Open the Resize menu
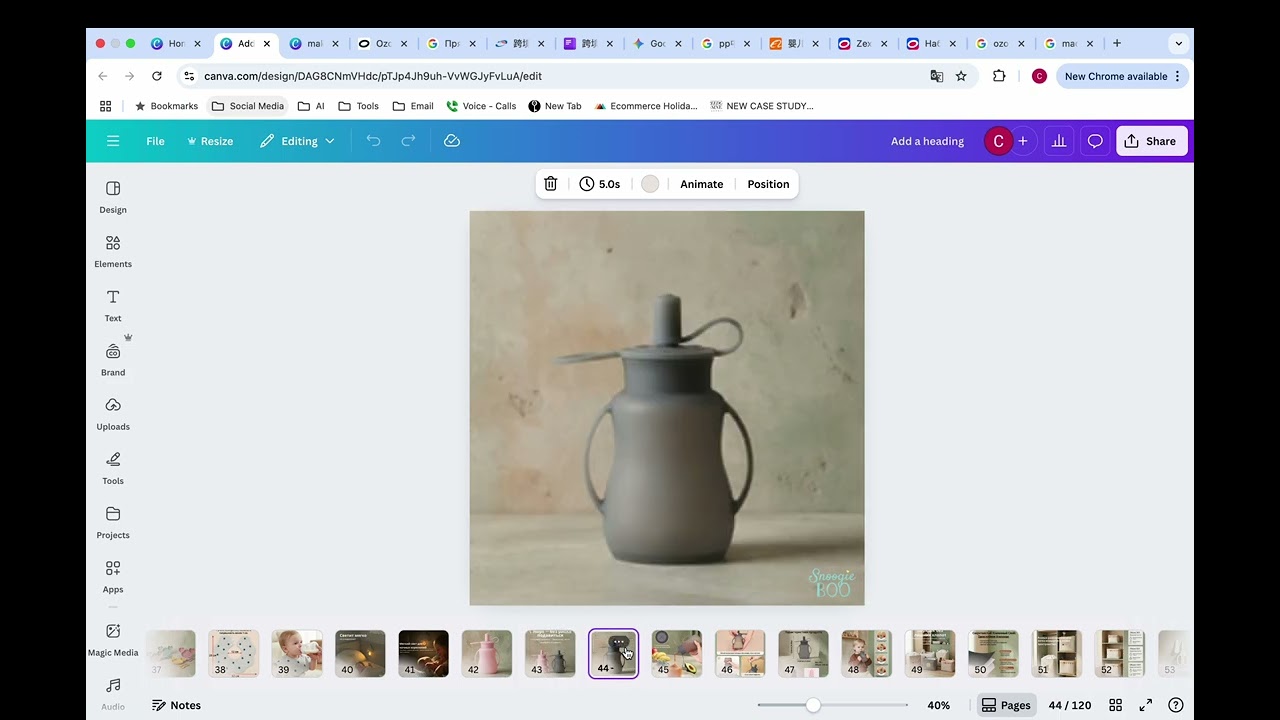The height and width of the screenshot is (720, 1280). [210, 141]
